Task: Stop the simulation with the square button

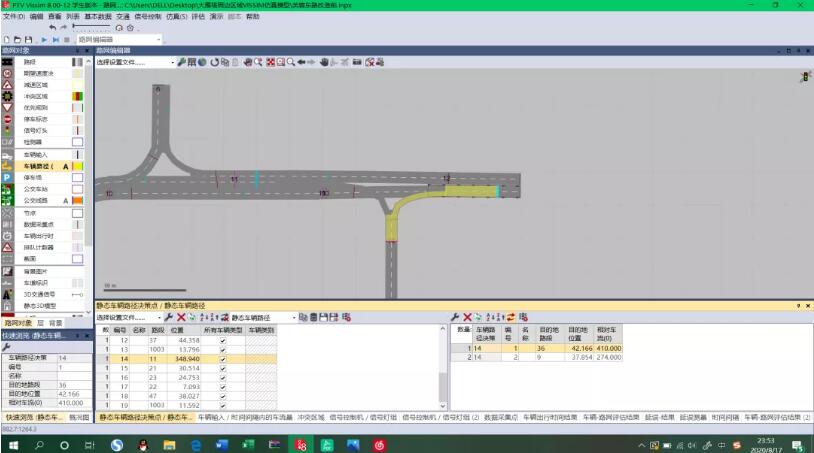Action: pyautogui.click(x=66, y=39)
